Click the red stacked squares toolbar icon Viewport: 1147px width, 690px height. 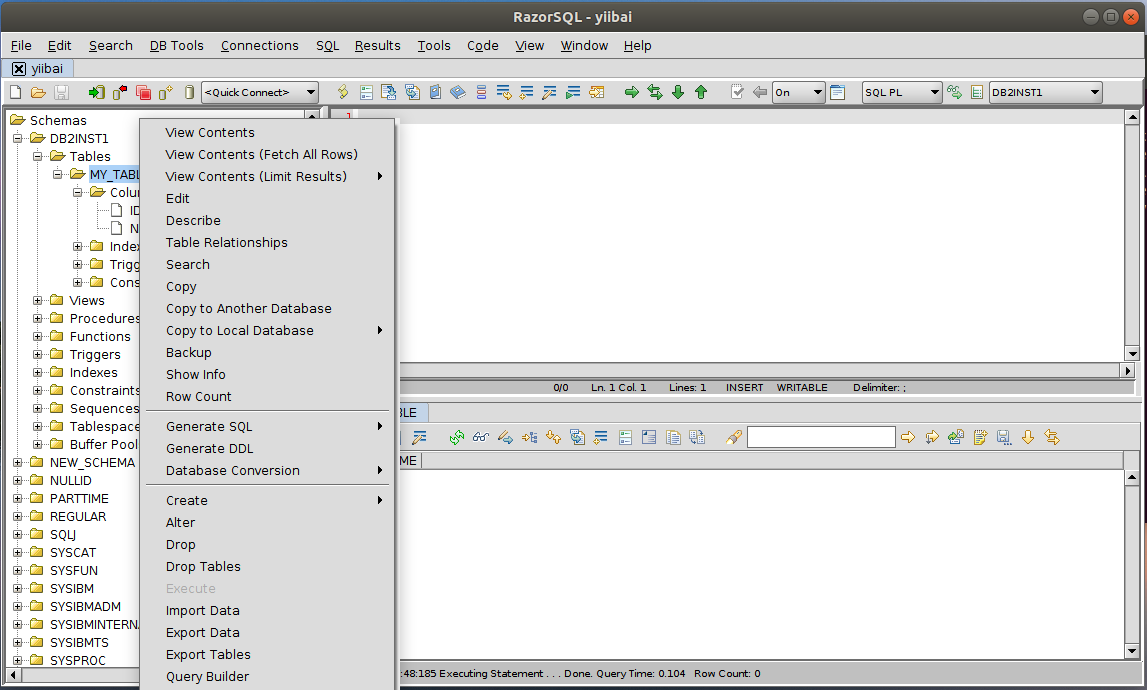pyautogui.click(x=143, y=92)
